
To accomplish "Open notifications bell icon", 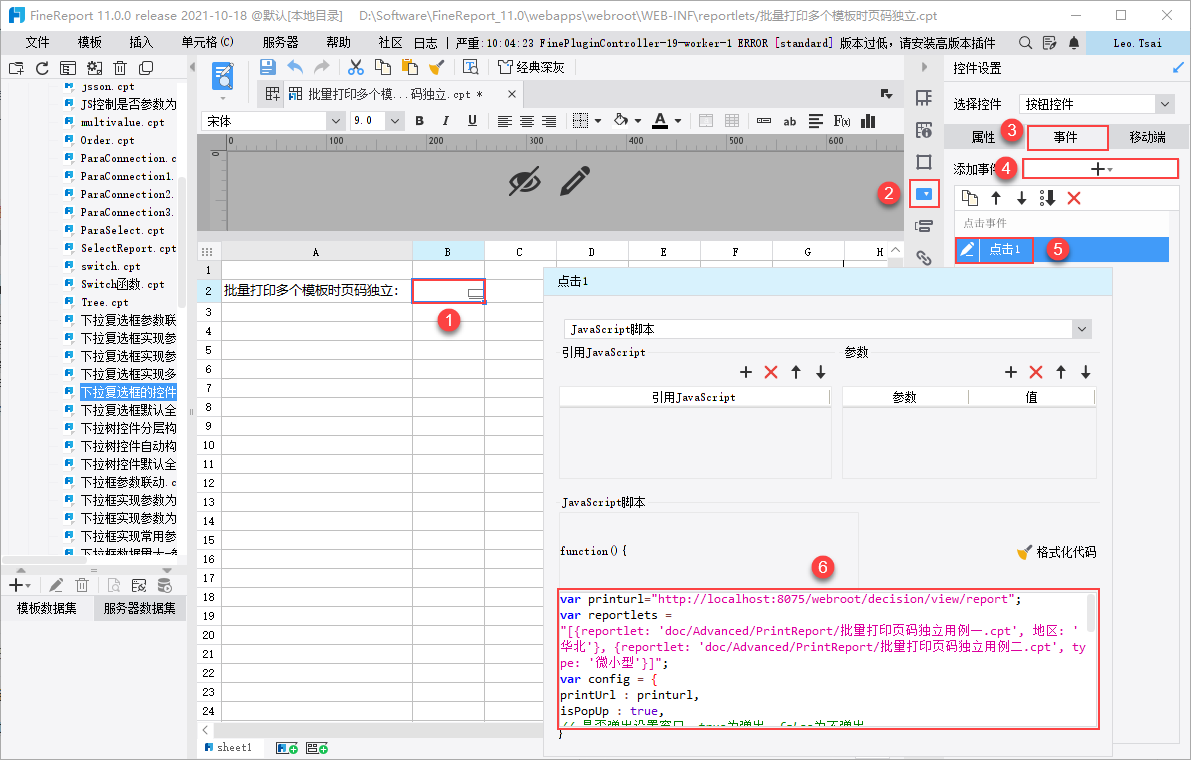I will coord(1073,43).
